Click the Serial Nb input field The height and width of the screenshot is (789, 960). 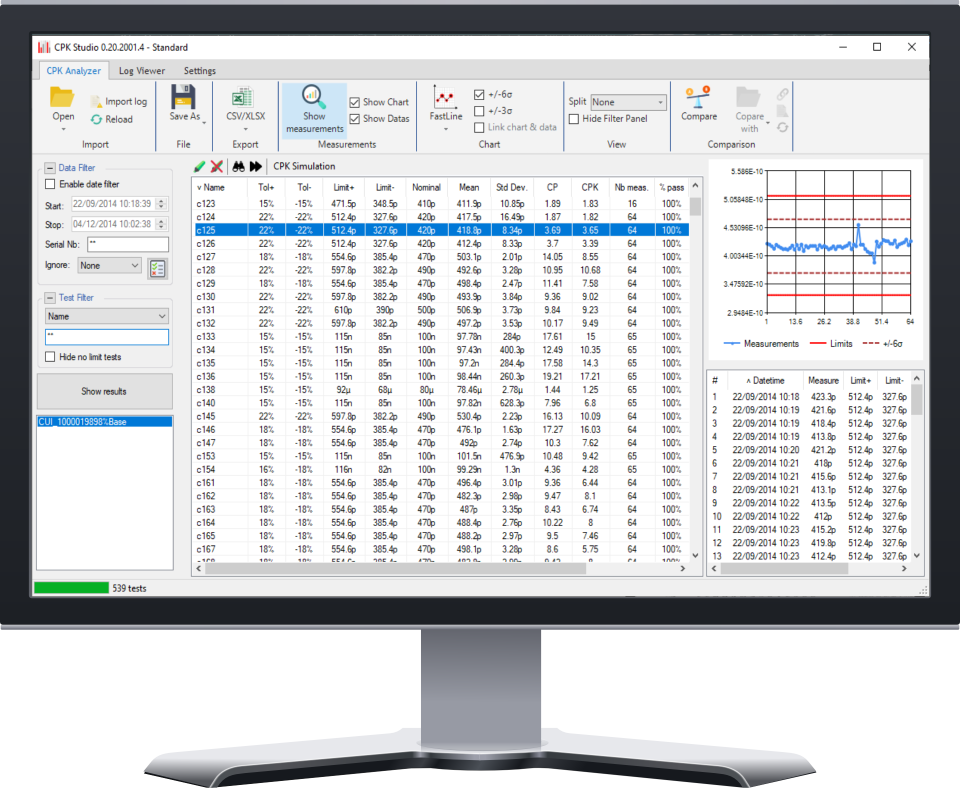click(127, 244)
